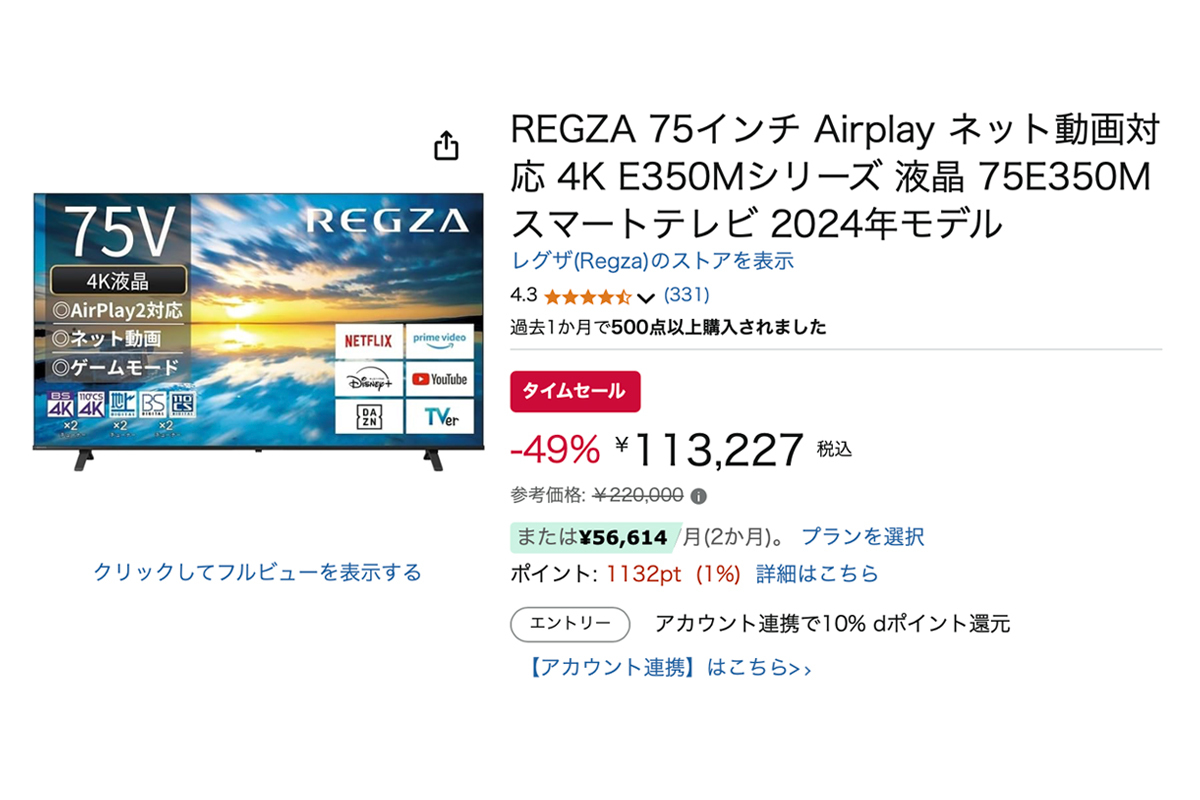This screenshot has width=1200, height=800.
Task: Click the エントリー button for dポイント還元
Action: (x=569, y=623)
